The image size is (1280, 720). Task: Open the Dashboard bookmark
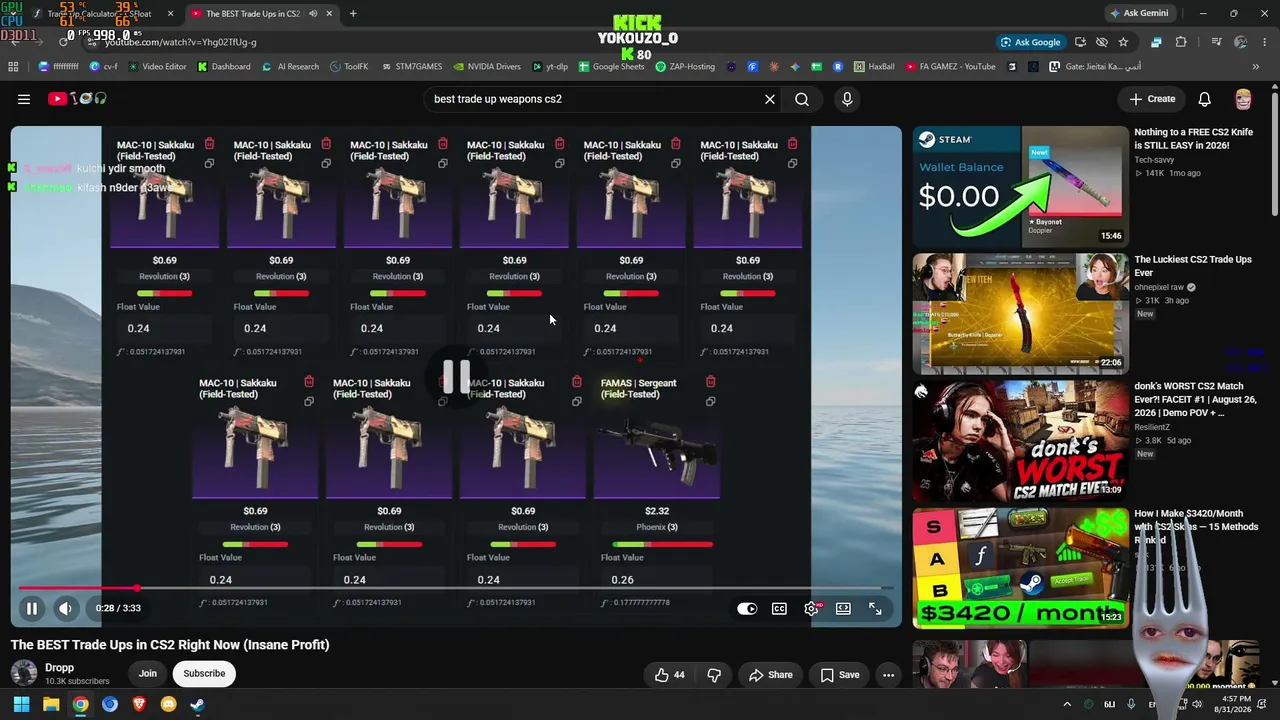pyautogui.click(x=224, y=67)
